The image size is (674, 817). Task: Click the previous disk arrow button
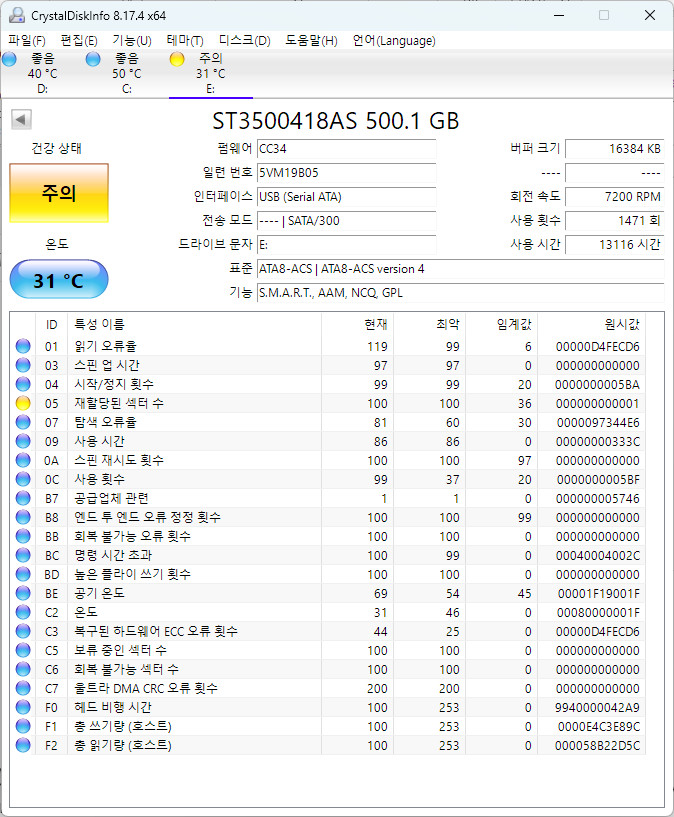coord(21,119)
